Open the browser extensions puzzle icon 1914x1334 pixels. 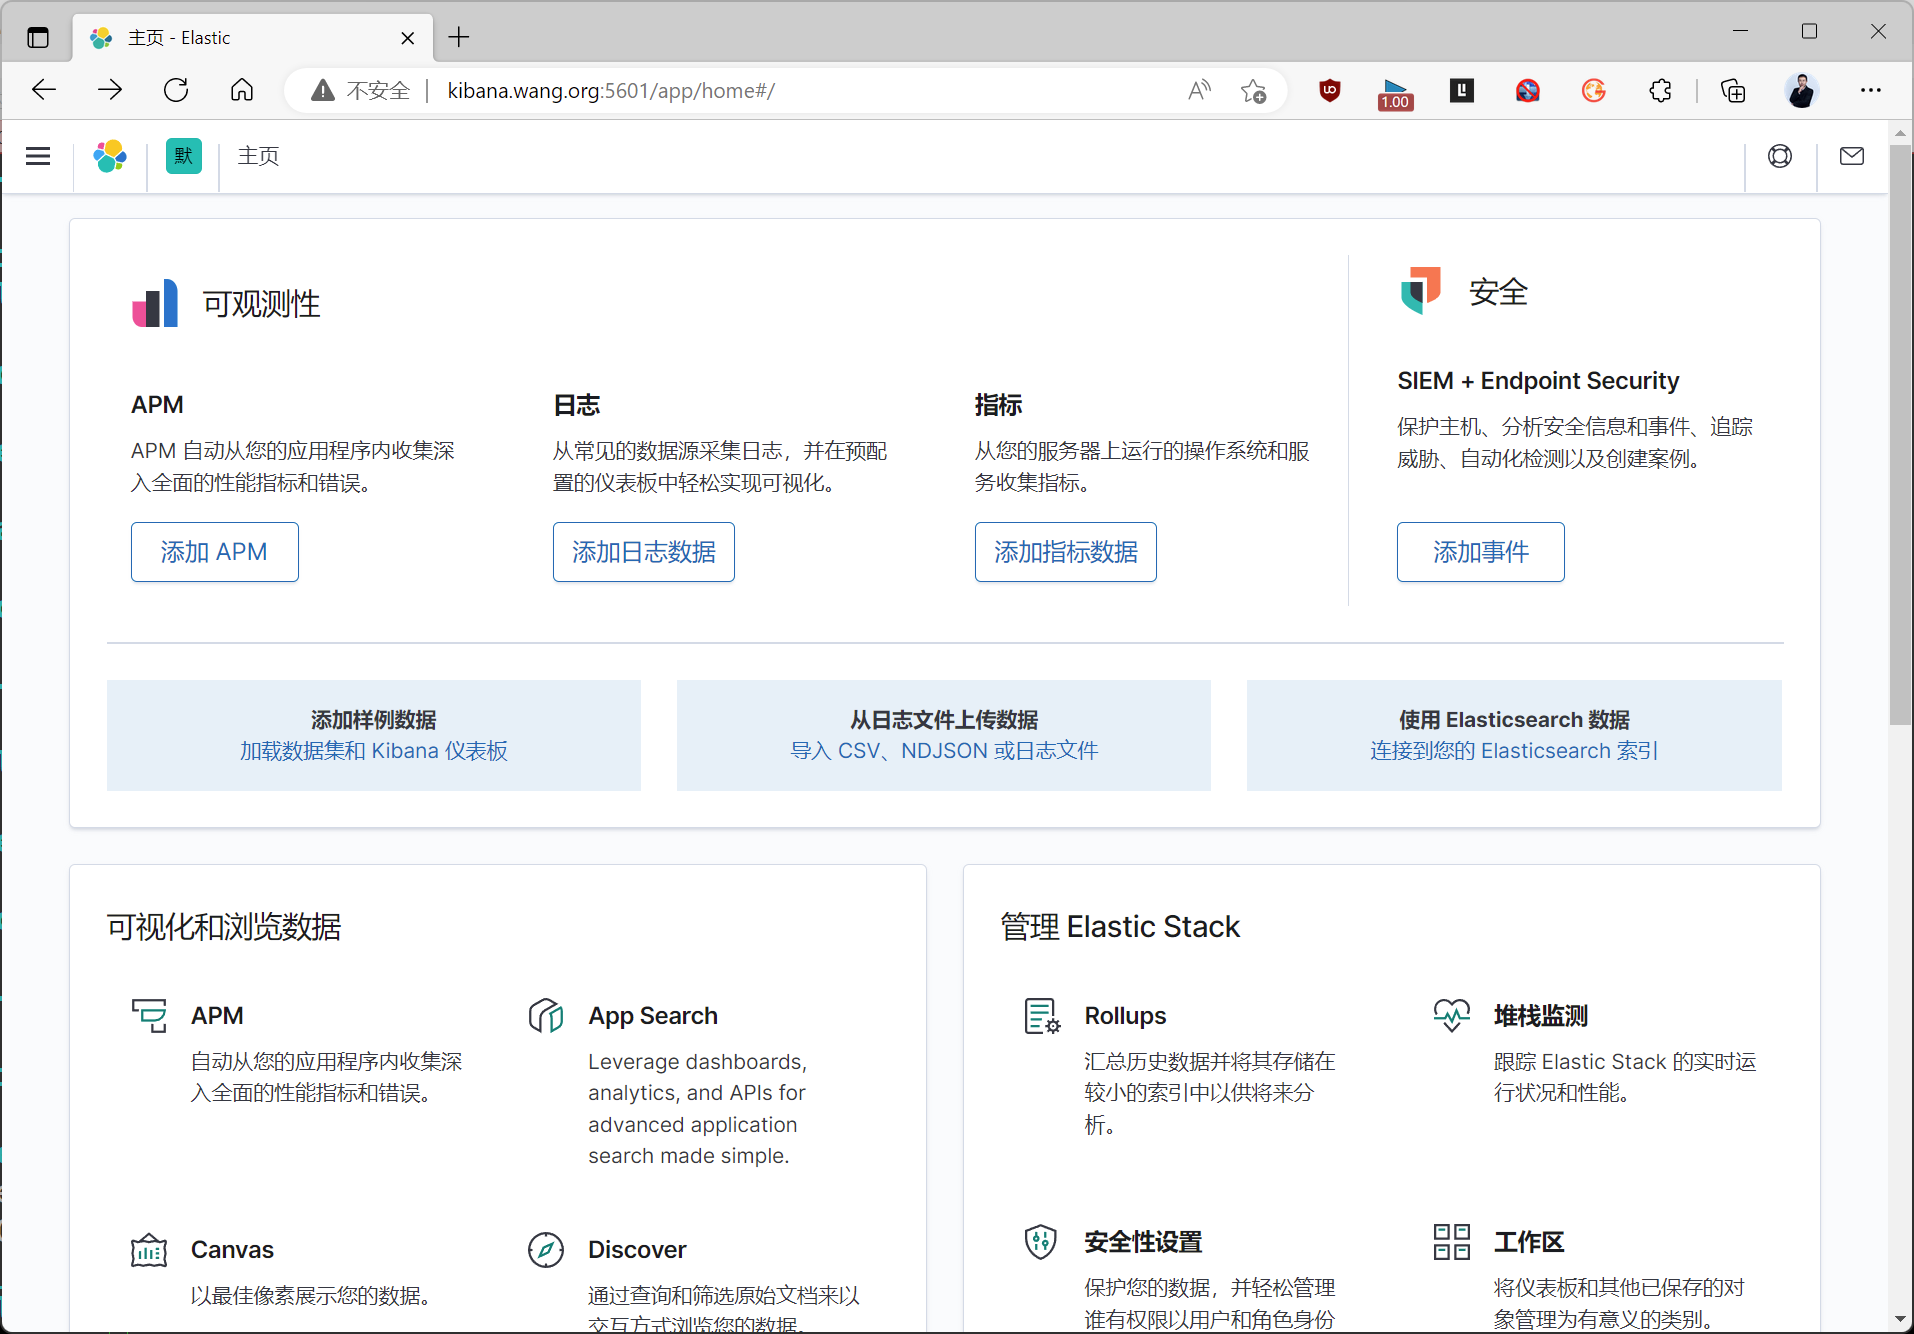pos(1660,90)
